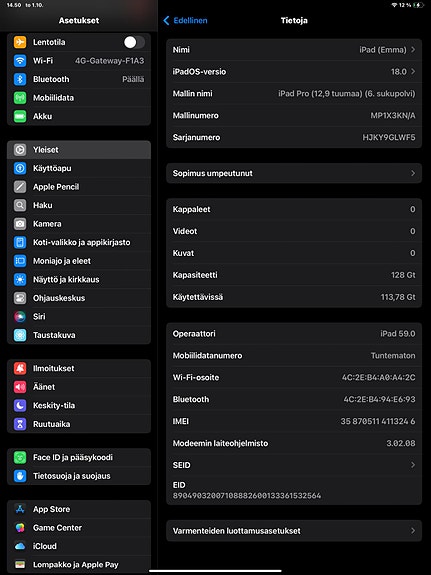Open the App Store icon
The width and height of the screenshot is (431, 575).
click(20, 509)
